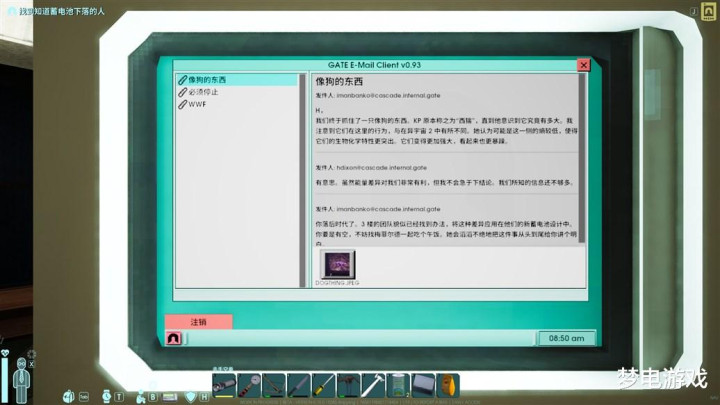Click the objective text 找到知道蓄电池下落的人
720x405 pixels.
pyautogui.click(x=62, y=11)
